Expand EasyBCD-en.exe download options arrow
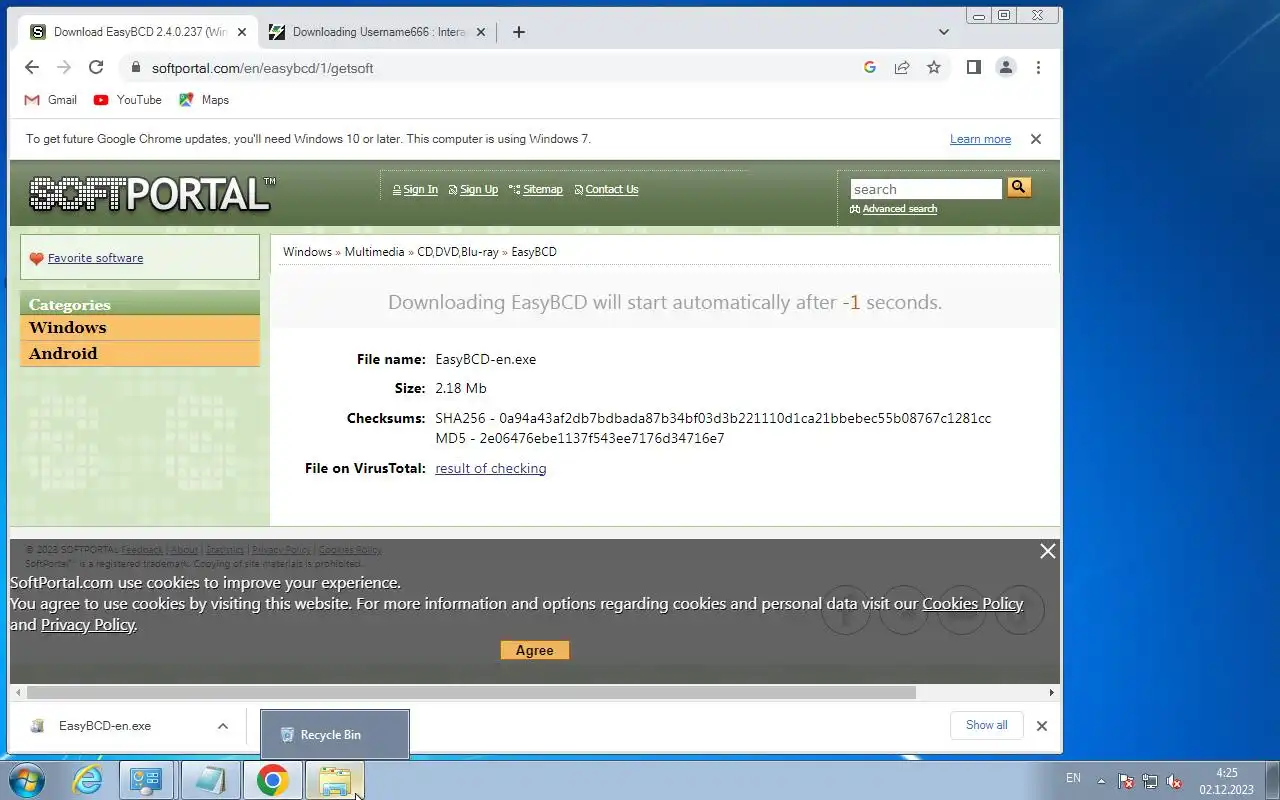1280x800 pixels. click(222, 726)
